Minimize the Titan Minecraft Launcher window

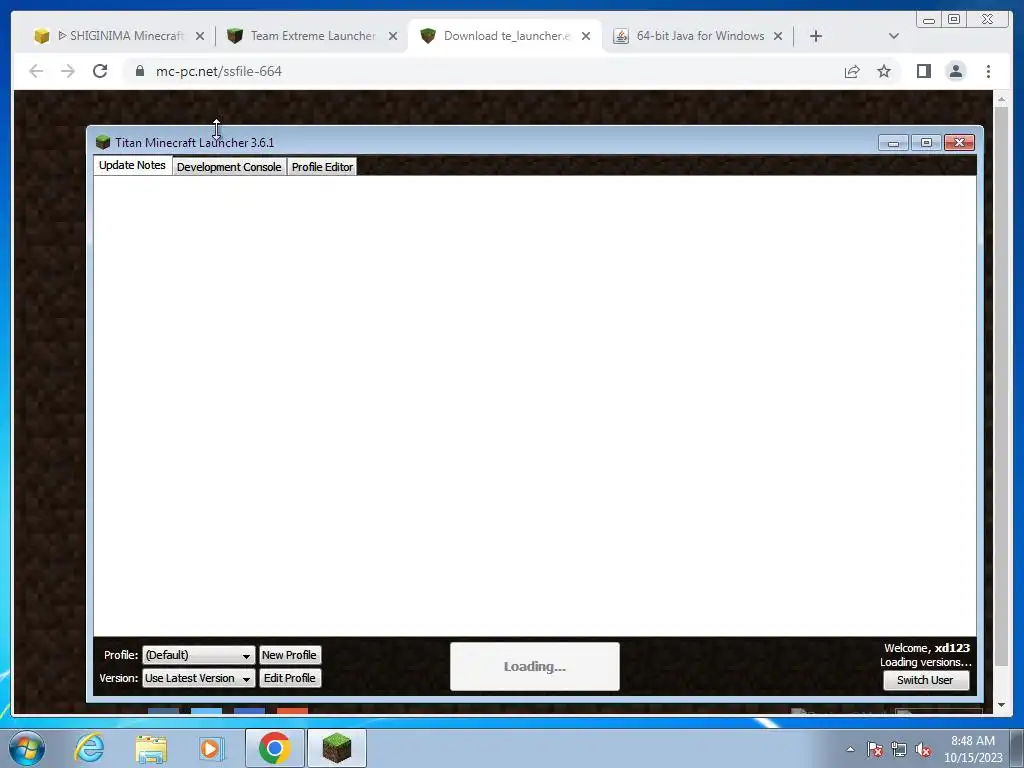click(893, 142)
